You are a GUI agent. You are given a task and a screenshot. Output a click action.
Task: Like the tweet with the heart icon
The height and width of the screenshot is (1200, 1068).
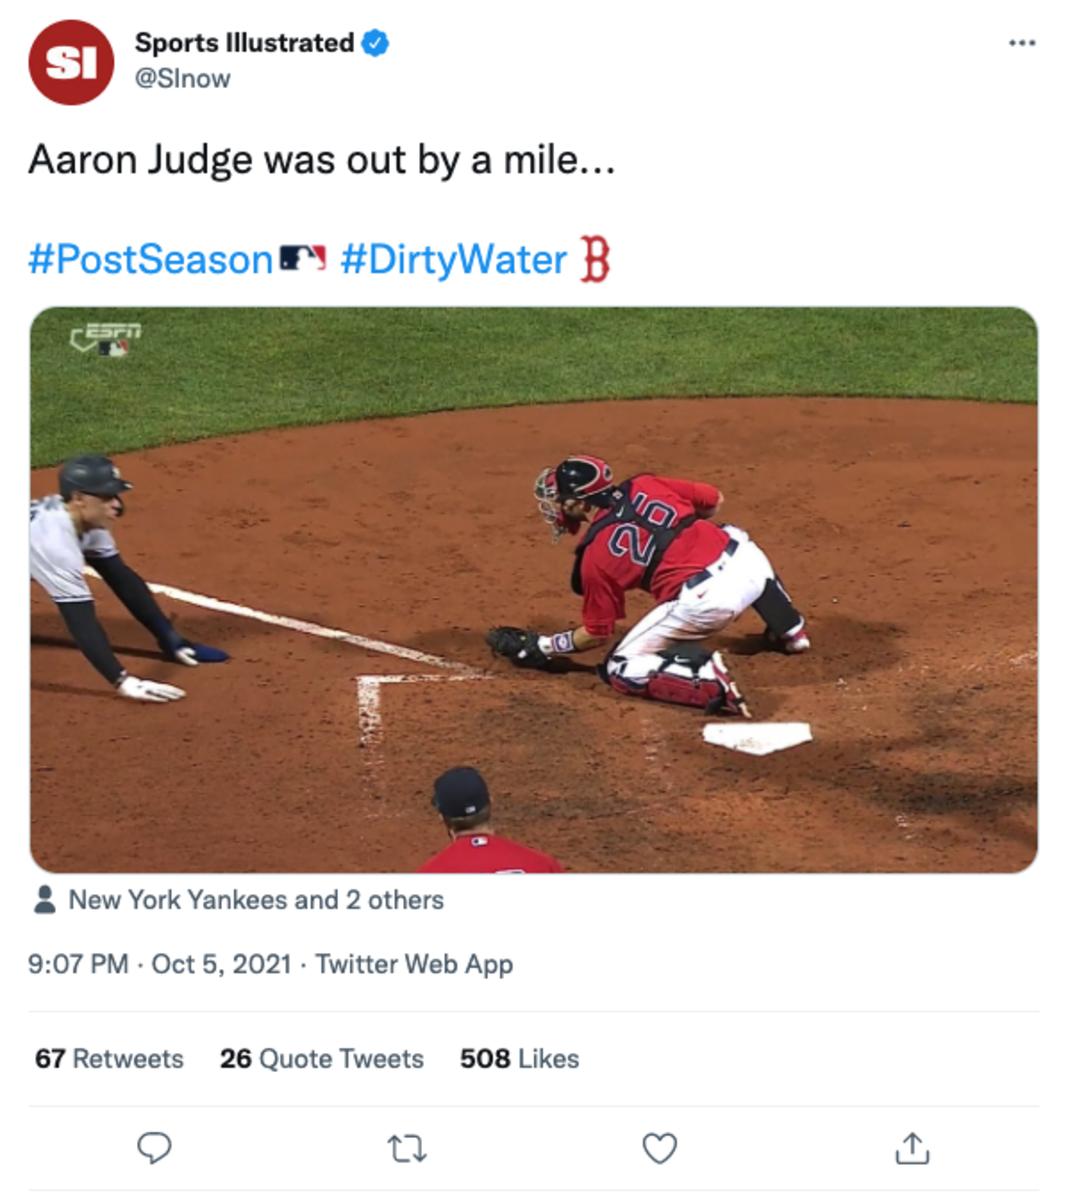click(x=659, y=1148)
